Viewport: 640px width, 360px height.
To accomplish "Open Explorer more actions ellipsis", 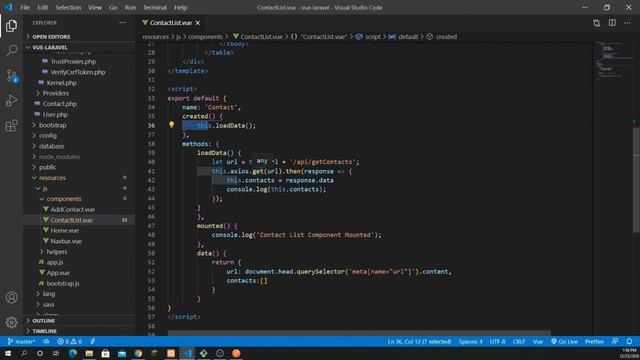I will click(122, 23).
